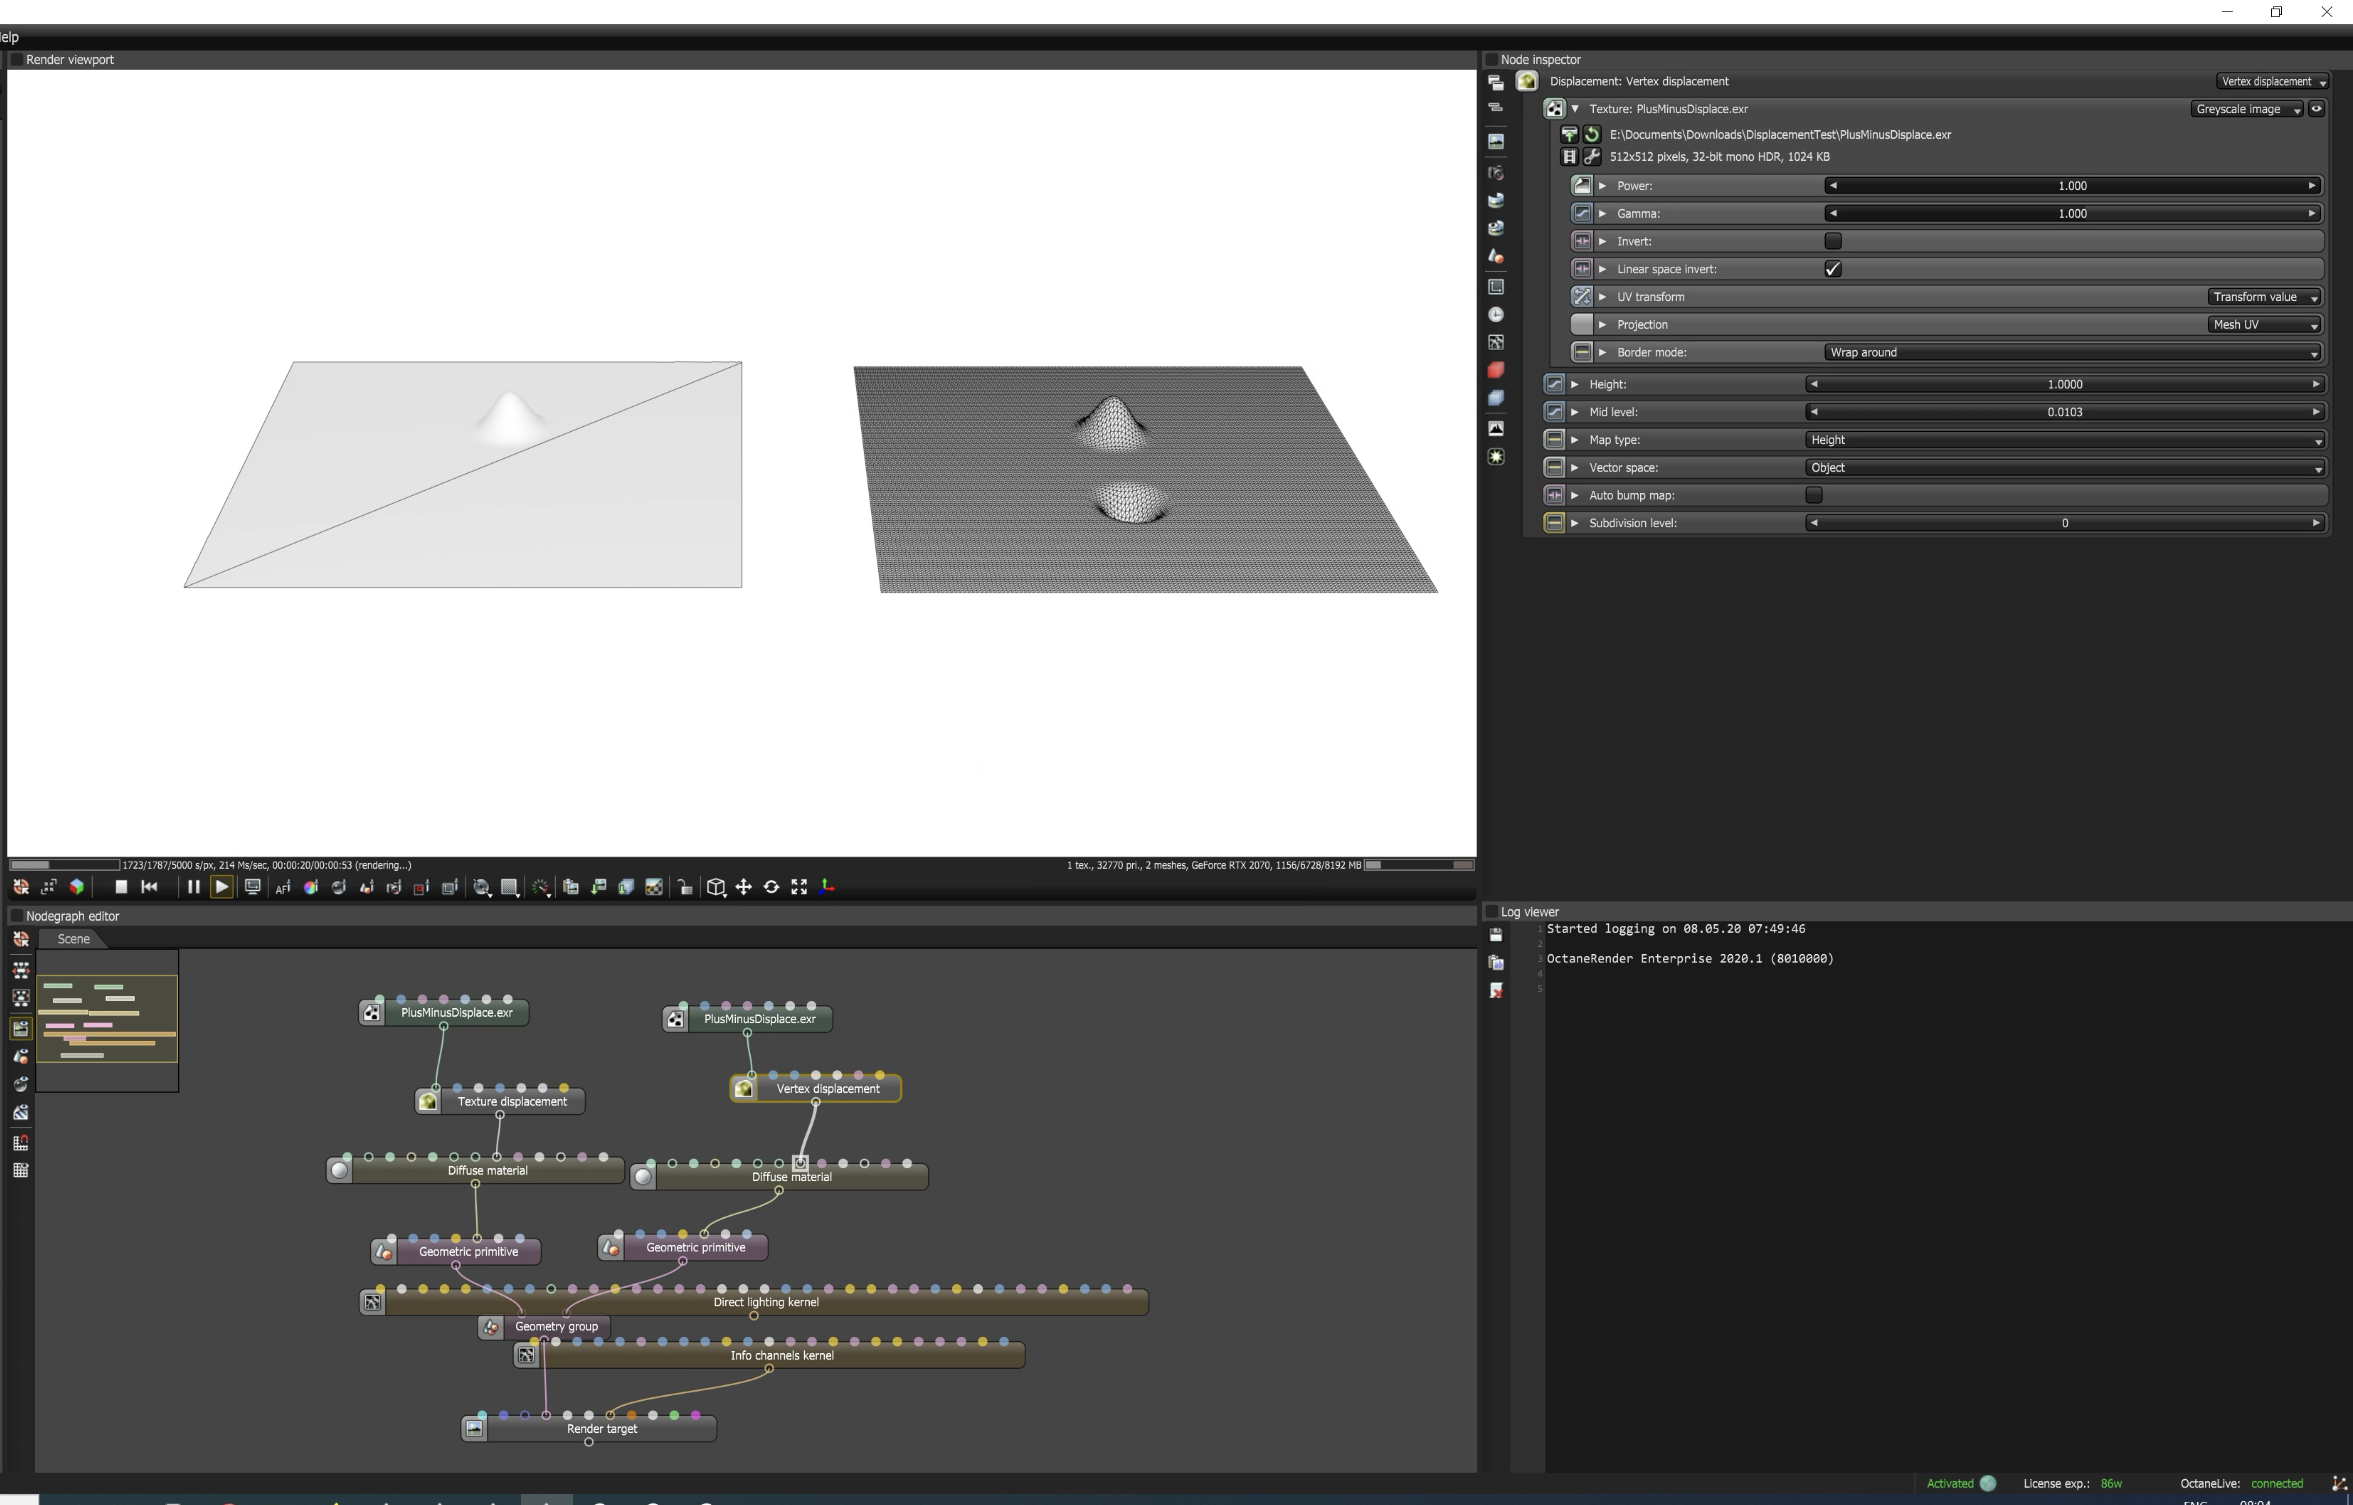The height and width of the screenshot is (1505, 2353).
Task: Click the viewport lock icon
Action: 685,887
